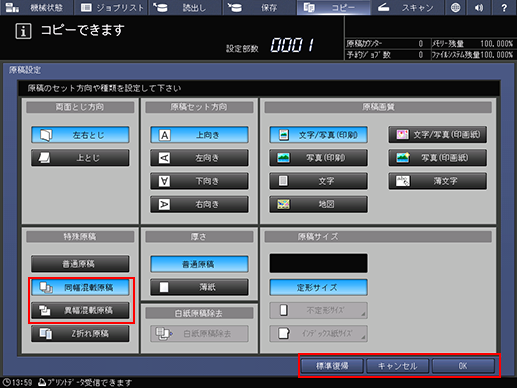Choose 下向き original orientation

coord(199,181)
